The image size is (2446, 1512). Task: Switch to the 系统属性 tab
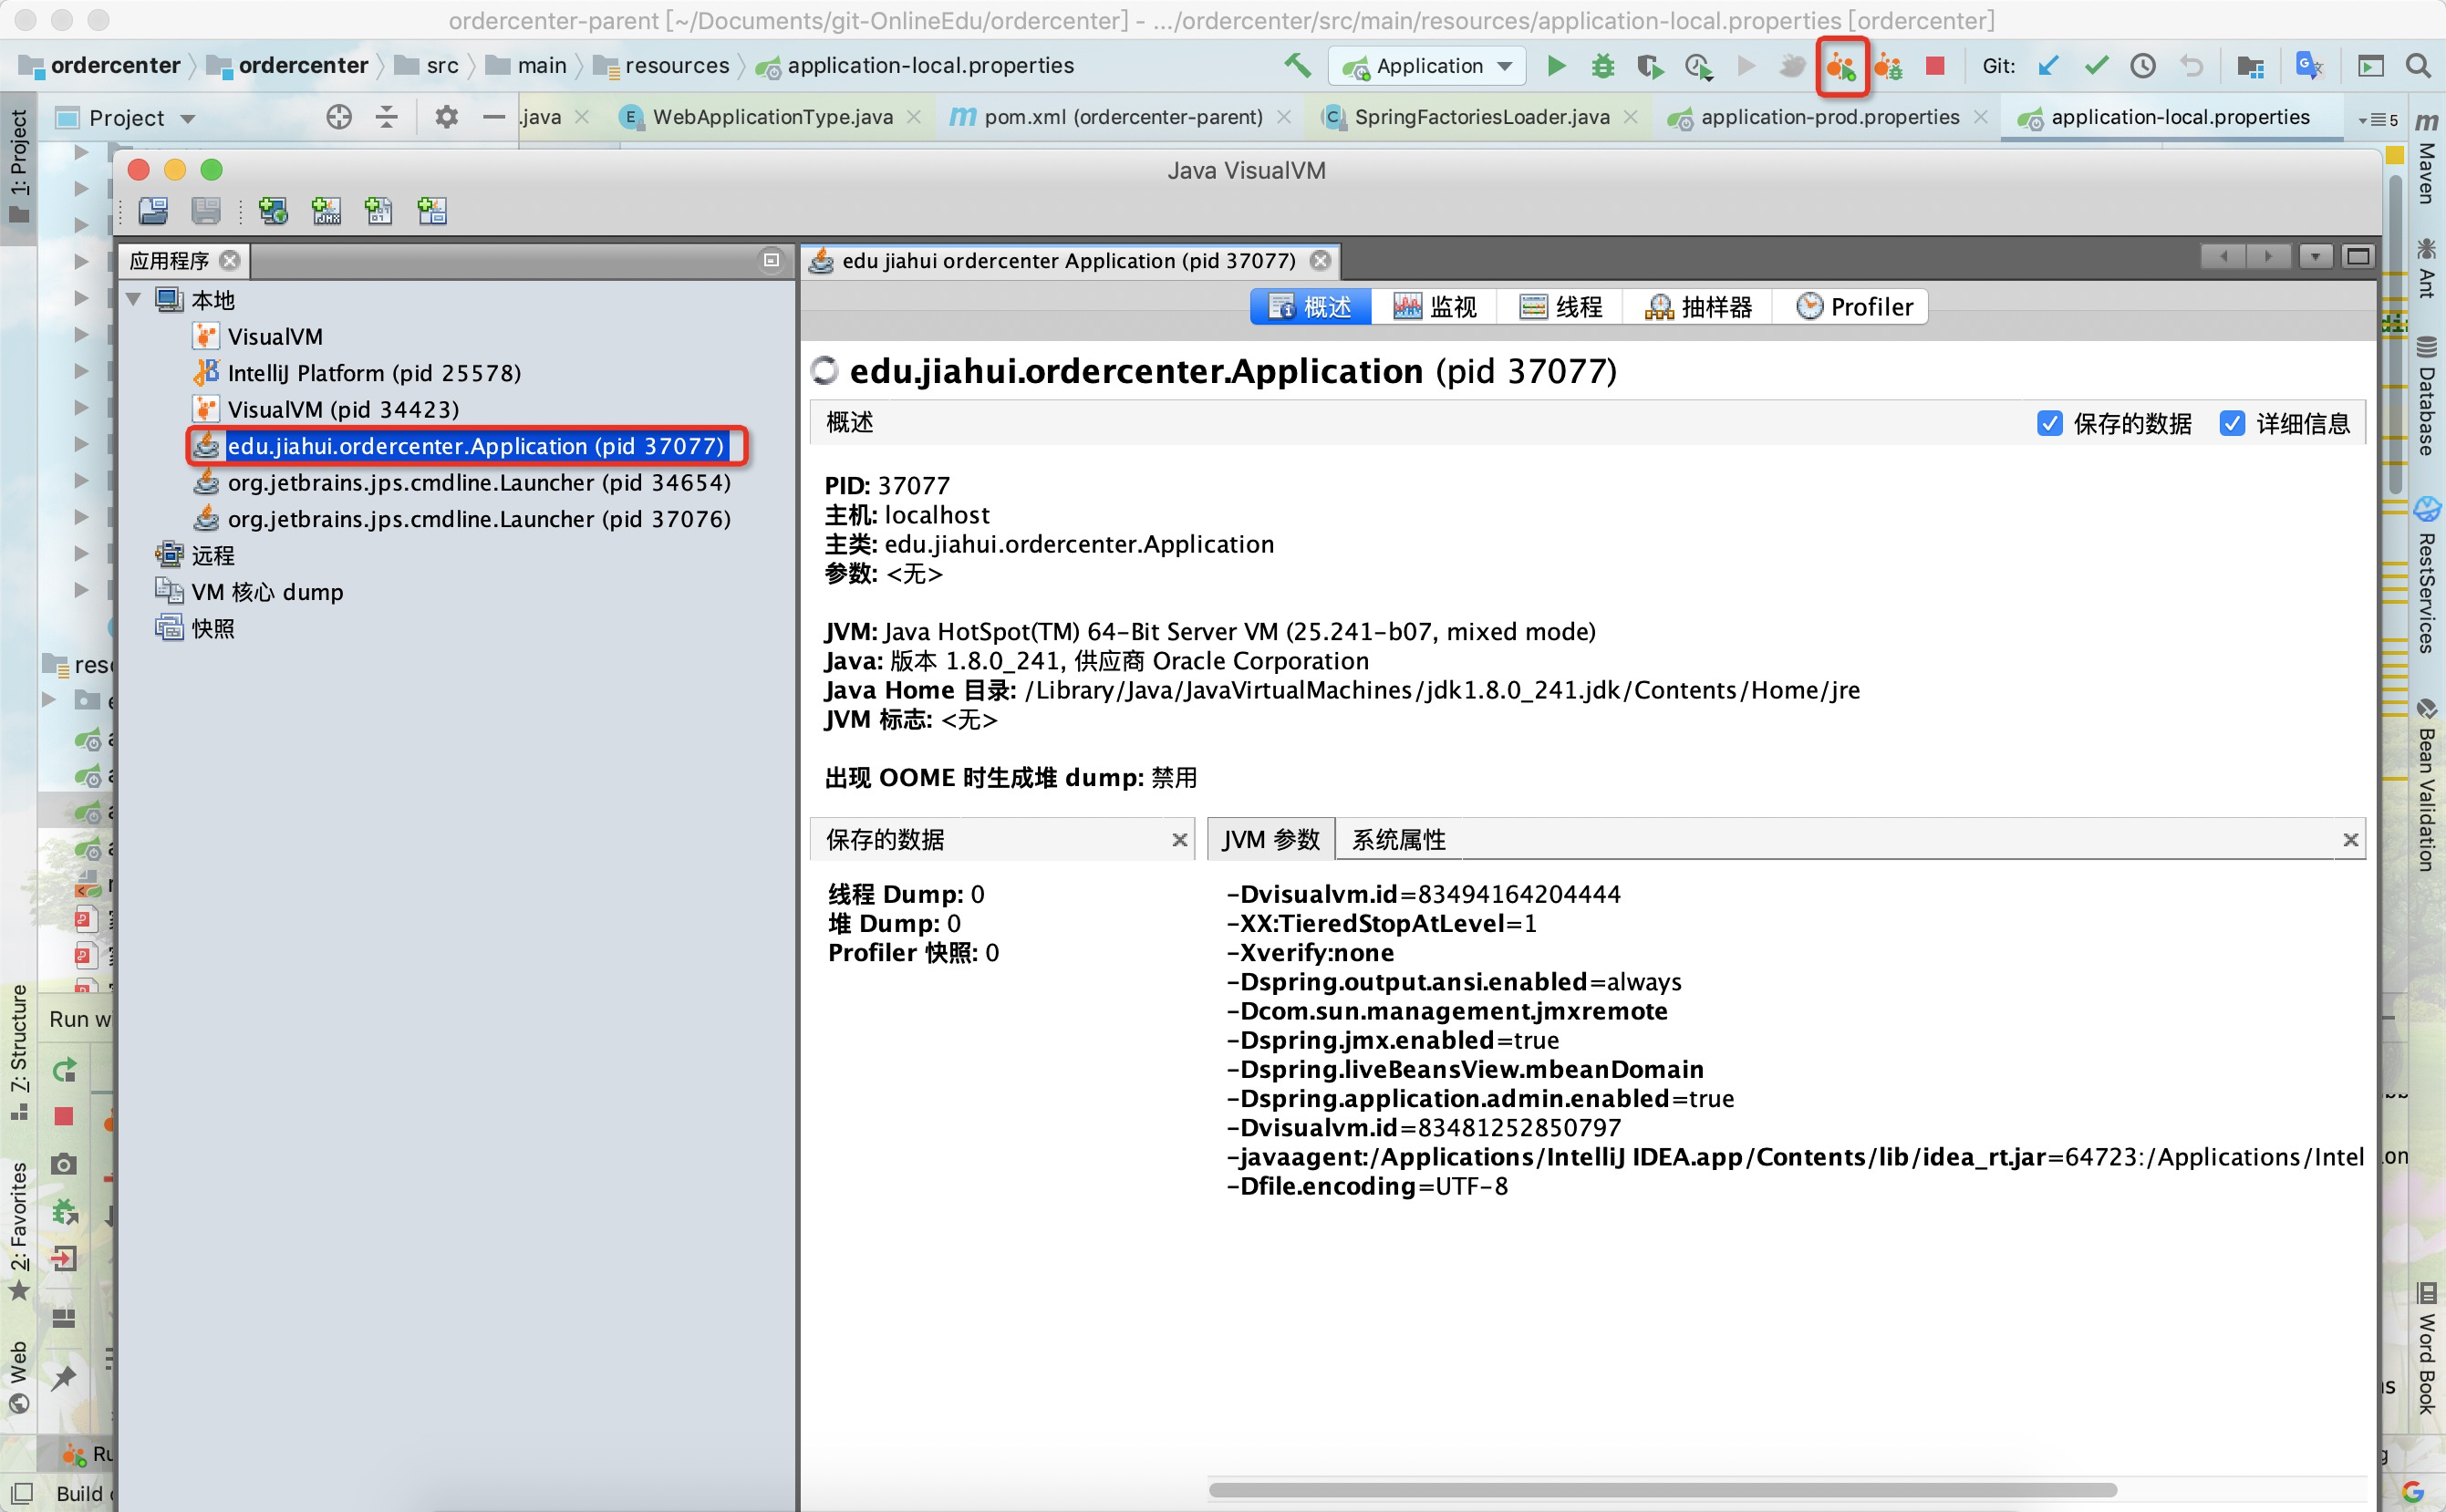tap(1398, 839)
